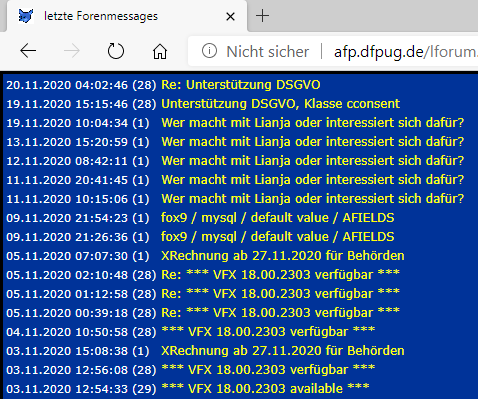478x399 pixels.
Task: Open fox9 mysql post from 21:54:23
Action: point(278,218)
